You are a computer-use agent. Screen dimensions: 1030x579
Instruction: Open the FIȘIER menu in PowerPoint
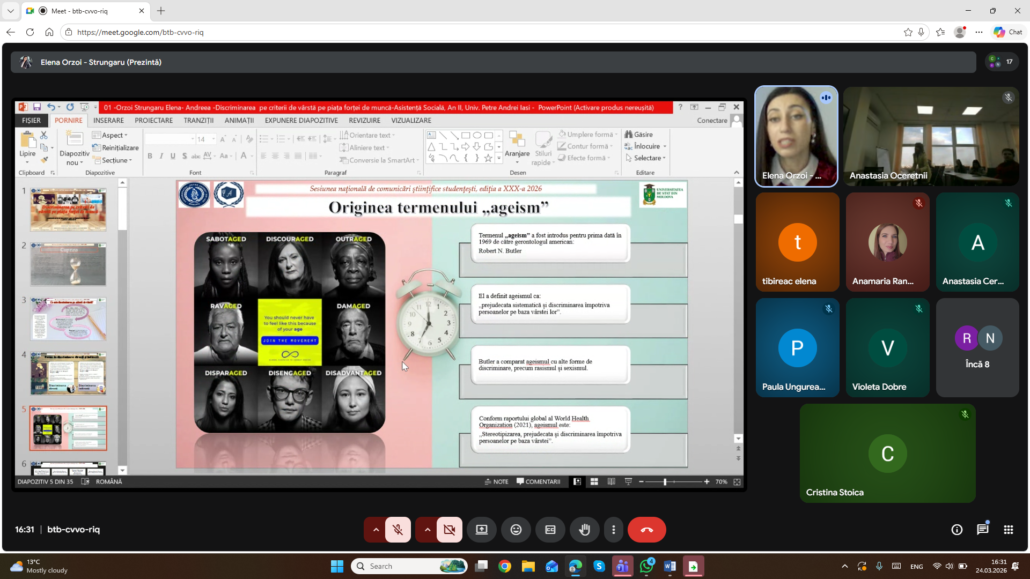click(31, 121)
